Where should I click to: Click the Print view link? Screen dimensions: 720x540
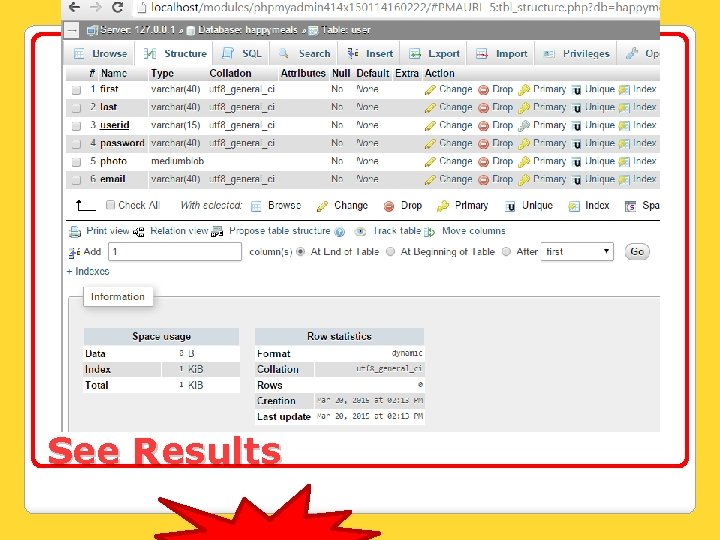click(107, 231)
